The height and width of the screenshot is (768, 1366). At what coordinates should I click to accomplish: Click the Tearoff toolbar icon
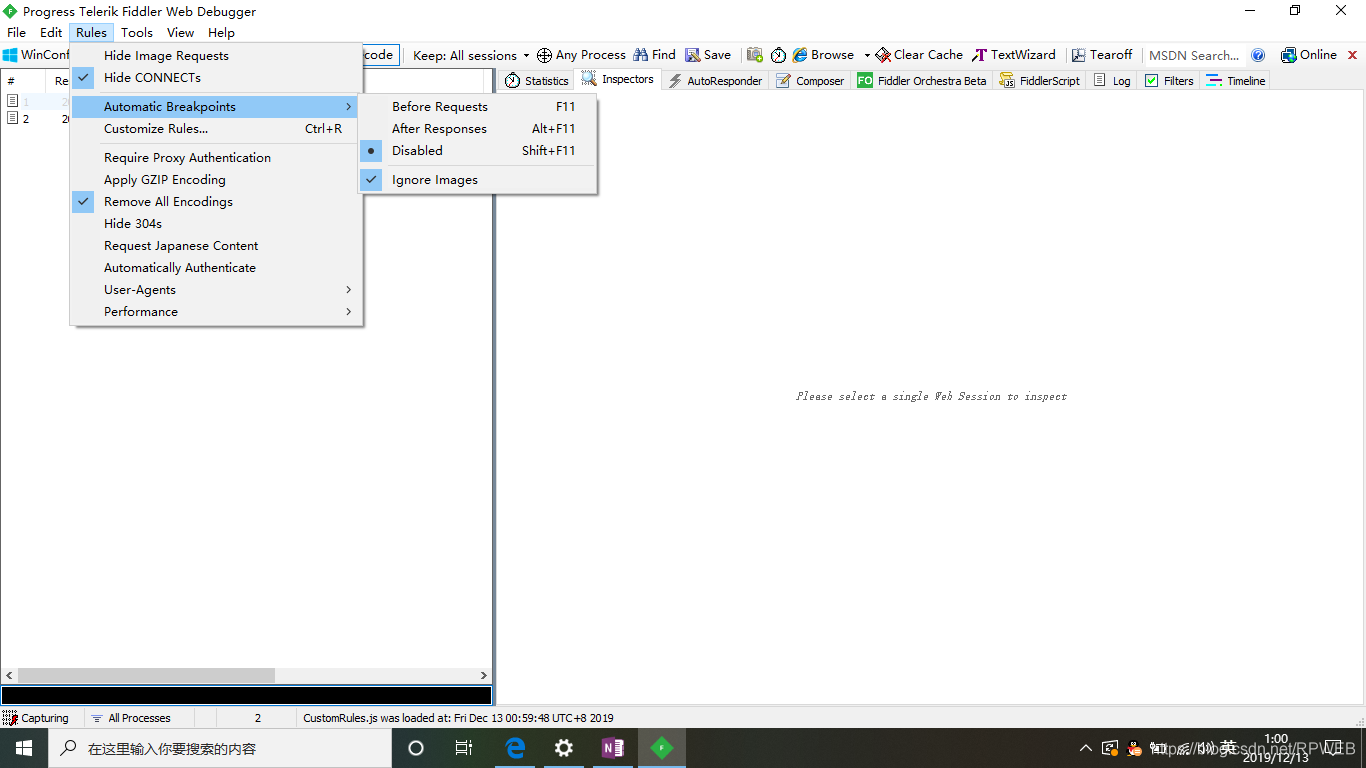pyautogui.click(x=1078, y=55)
